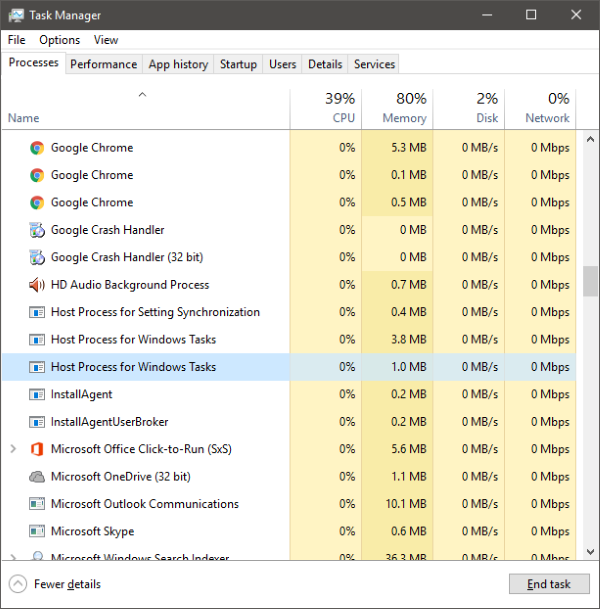Sort by the Network column header
The width and height of the screenshot is (600, 609).
point(540,109)
